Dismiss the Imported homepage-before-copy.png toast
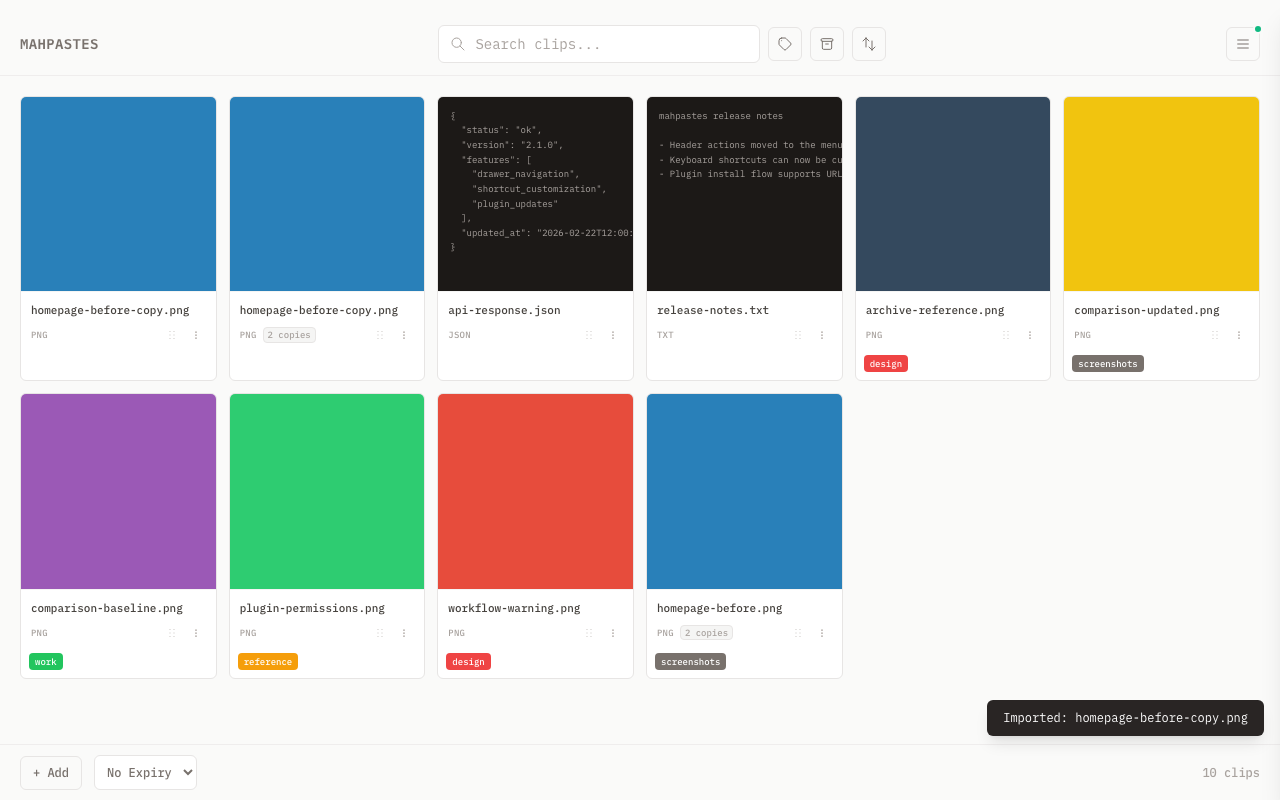This screenshot has height=800, width=1280. (1125, 718)
